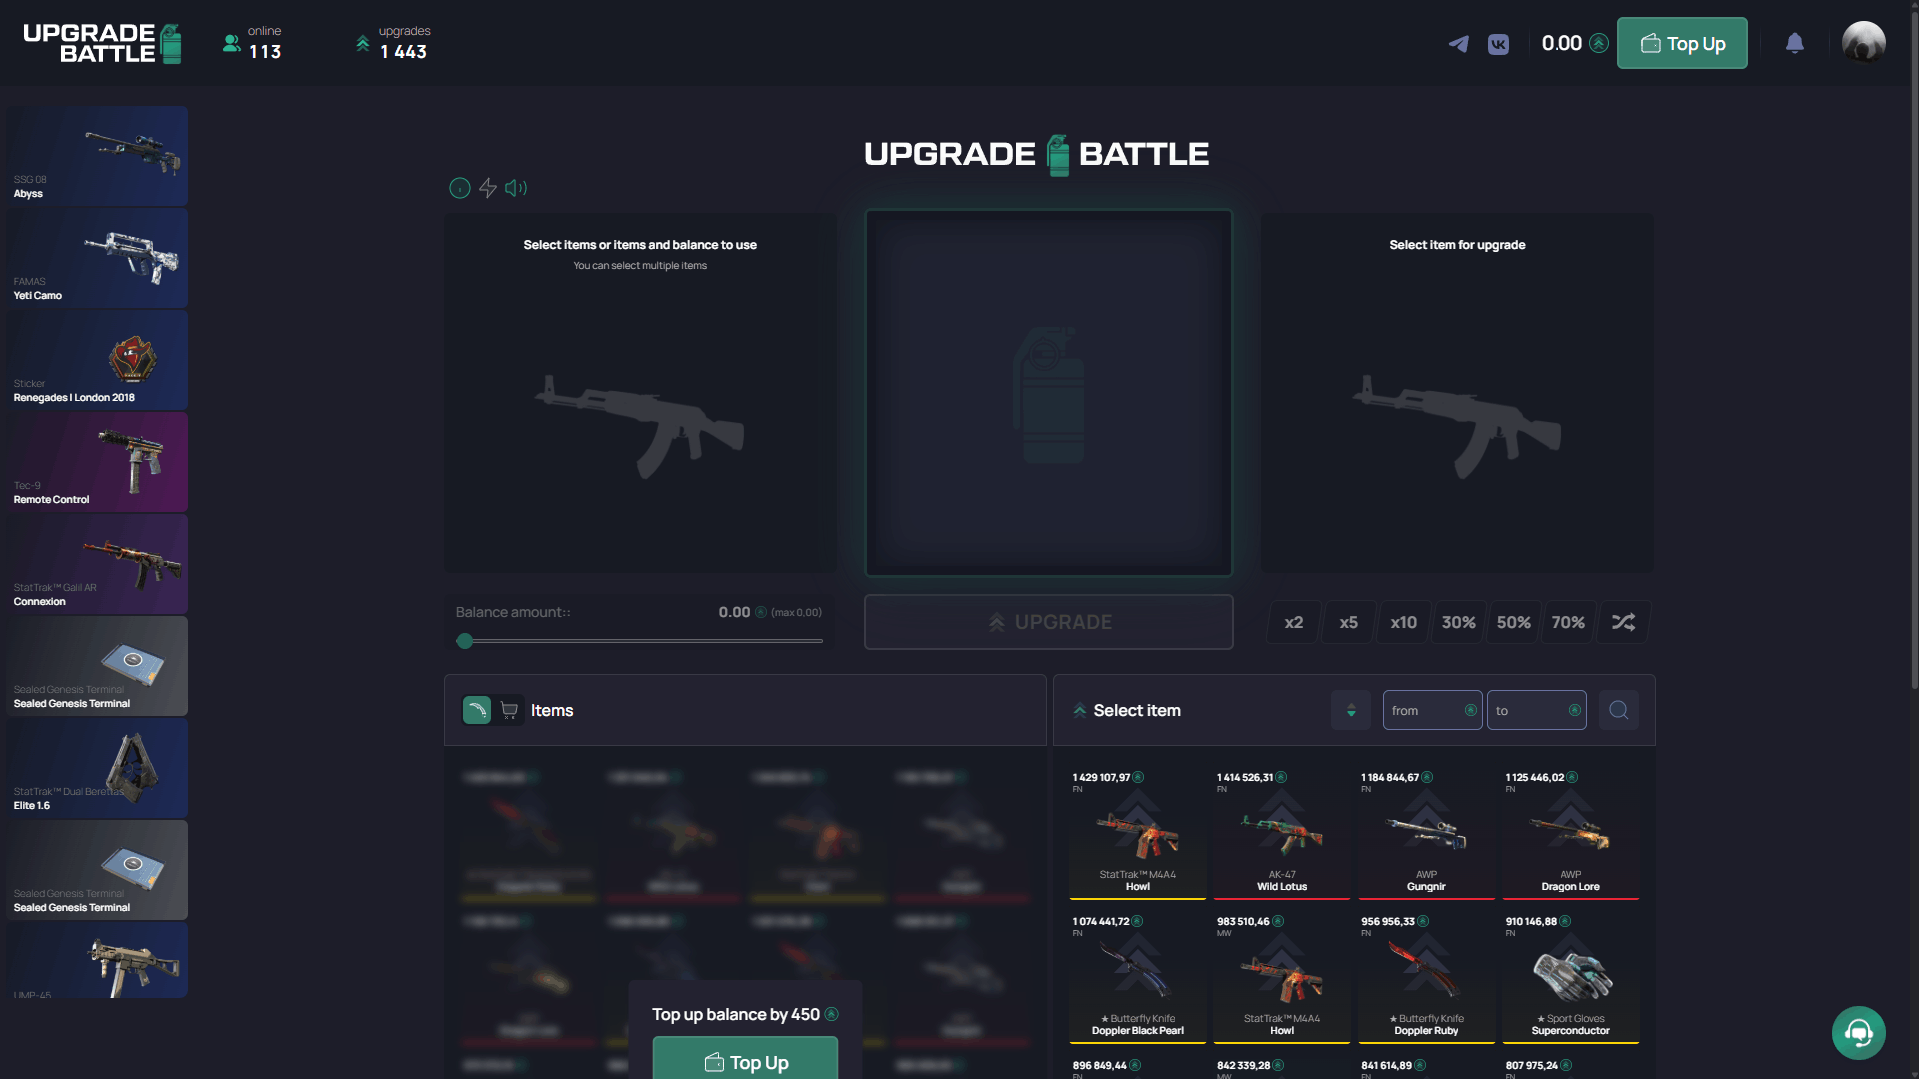The image size is (1919, 1079).
Task: Select Sport Gloves Superconductor item
Action: [1570, 978]
